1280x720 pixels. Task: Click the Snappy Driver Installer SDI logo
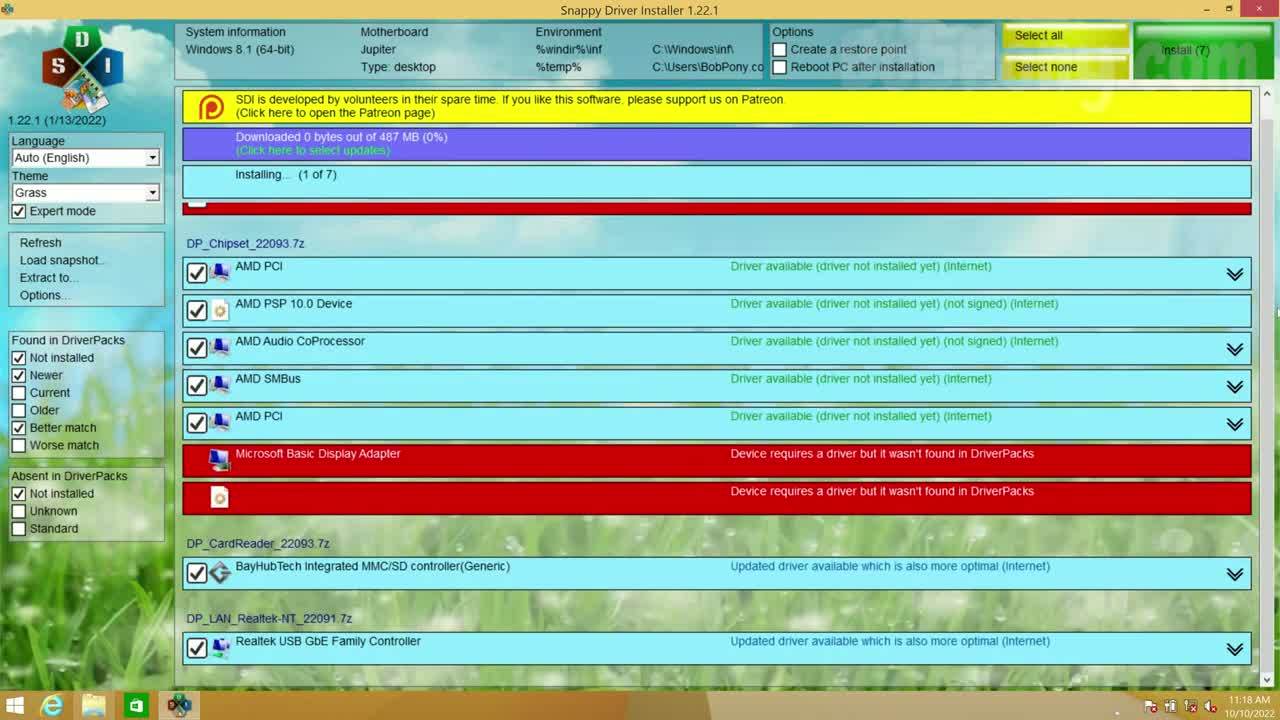pos(82,70)
